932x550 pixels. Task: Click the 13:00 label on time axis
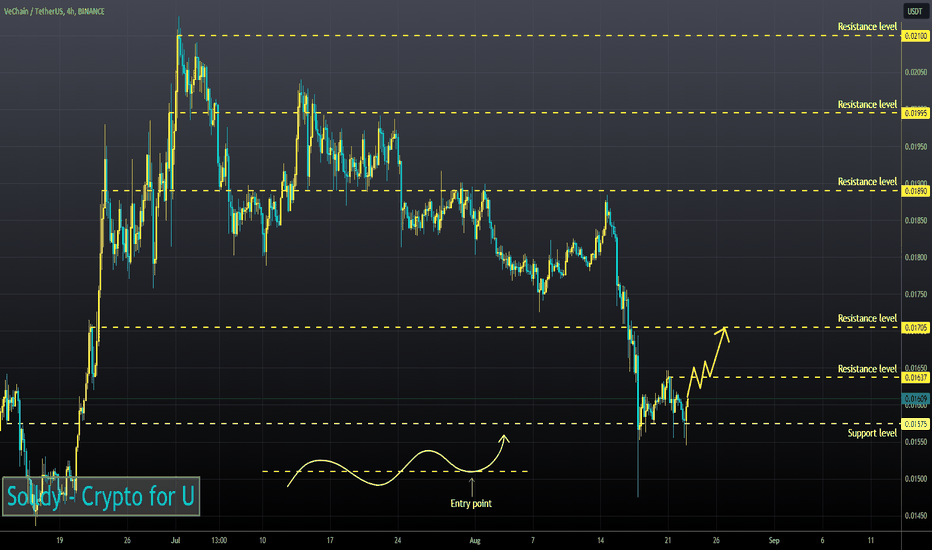click(219, 540)
